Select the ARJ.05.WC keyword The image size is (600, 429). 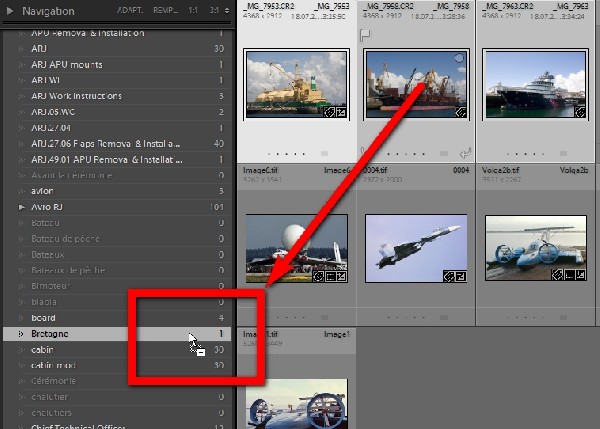point(53,112)
